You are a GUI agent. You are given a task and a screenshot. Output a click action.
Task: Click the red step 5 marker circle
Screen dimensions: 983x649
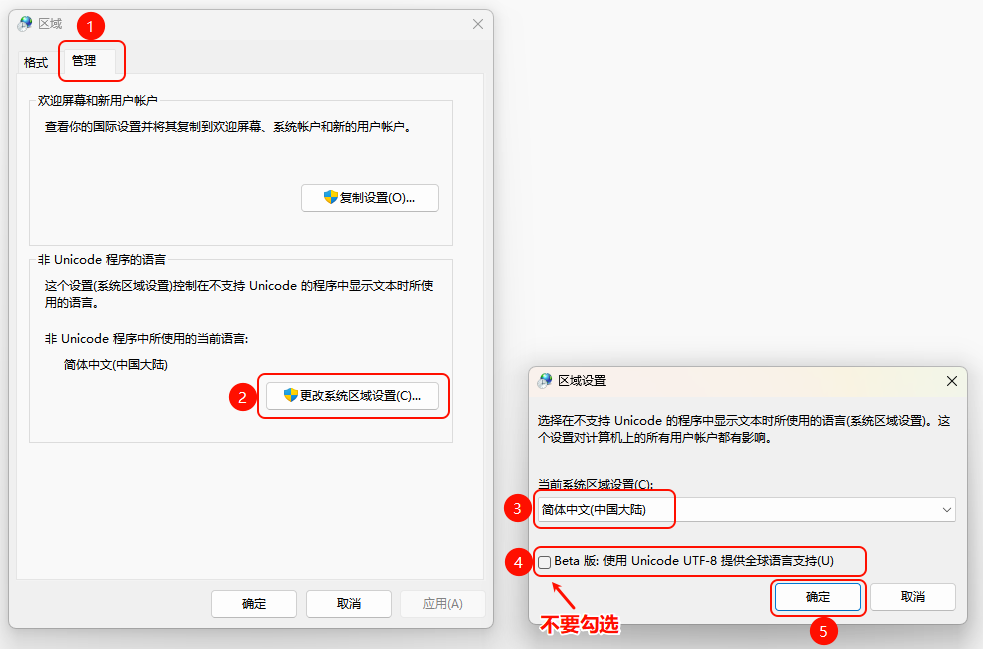tap(822, 633)
